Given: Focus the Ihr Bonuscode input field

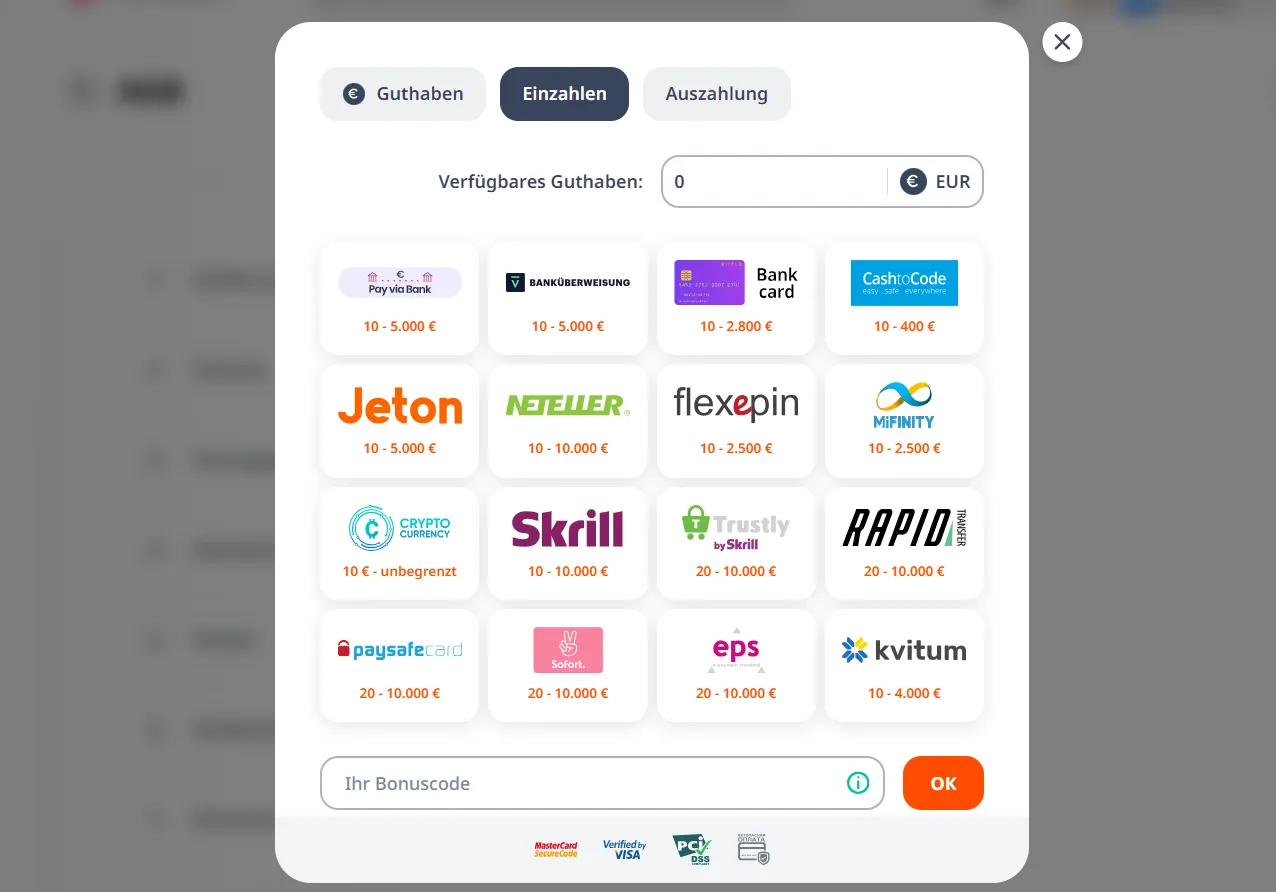Looking at the screenshot, I should point(602,783).
